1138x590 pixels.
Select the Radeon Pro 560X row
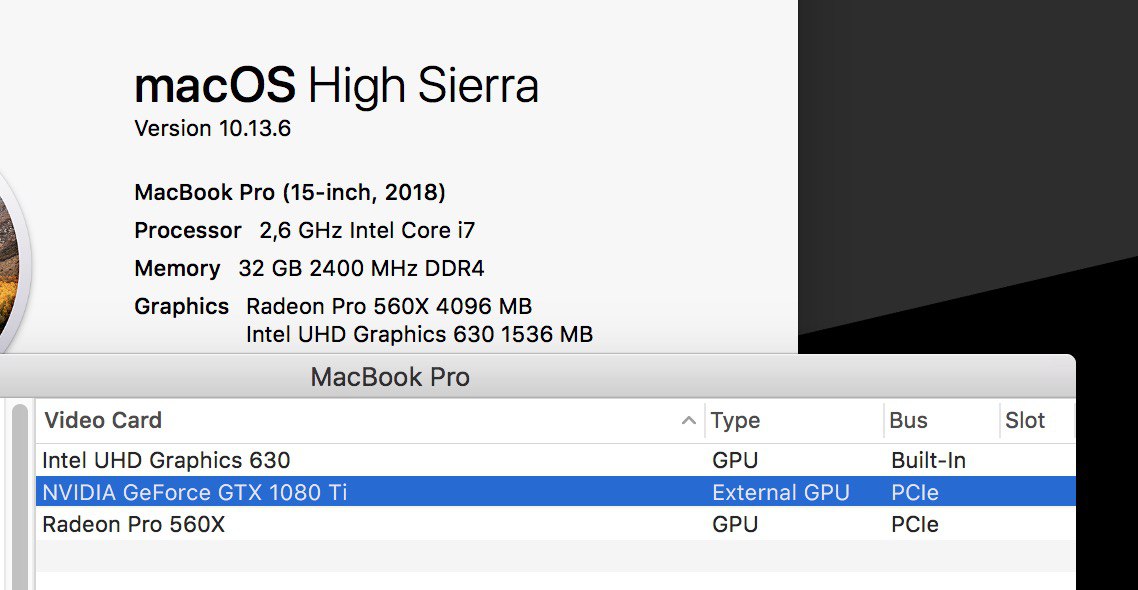click(x=555, y=524)
